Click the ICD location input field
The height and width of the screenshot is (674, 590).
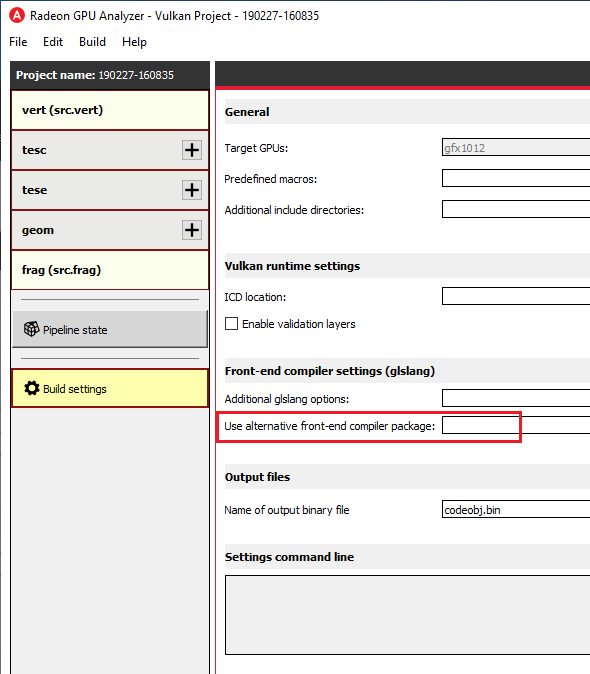(516, 296)
